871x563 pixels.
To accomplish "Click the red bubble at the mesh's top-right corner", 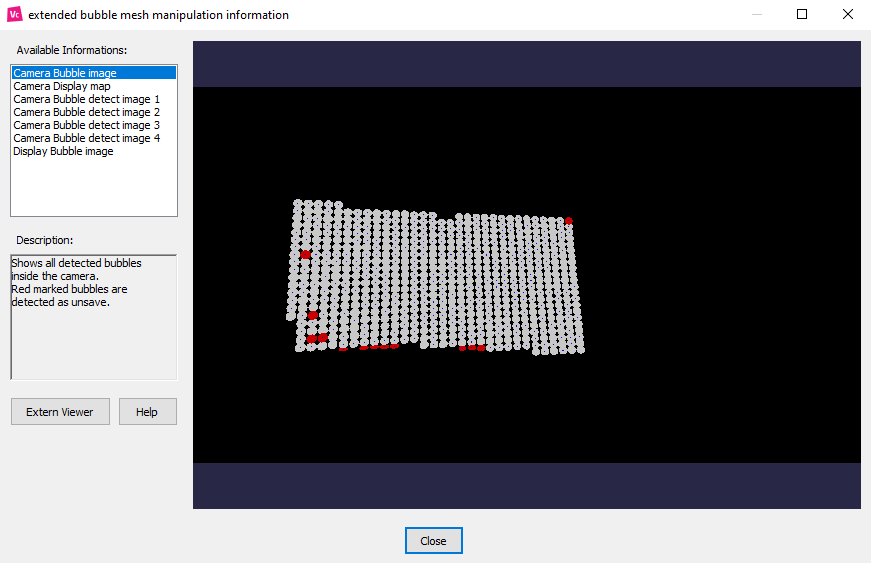I will [x=569, y=221].
